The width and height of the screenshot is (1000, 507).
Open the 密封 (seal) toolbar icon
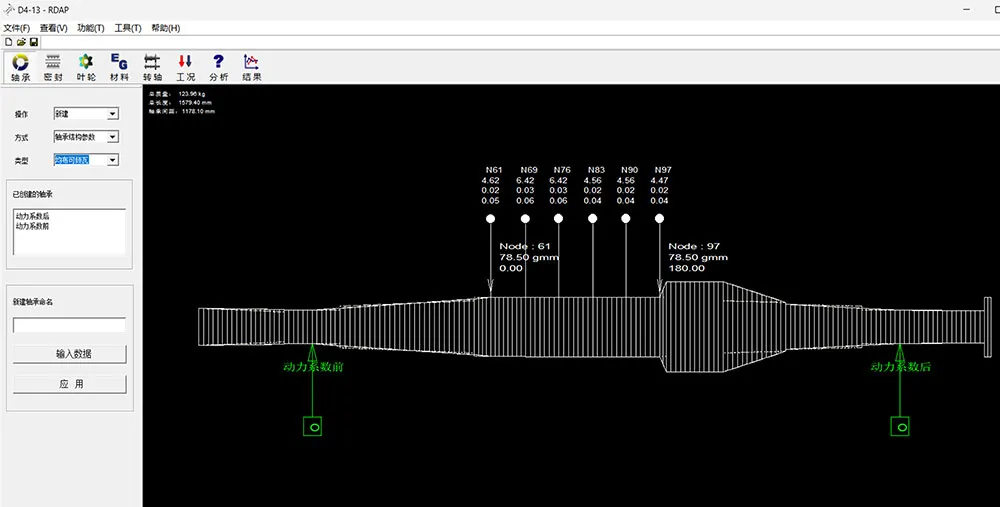[x=53, y=67]
